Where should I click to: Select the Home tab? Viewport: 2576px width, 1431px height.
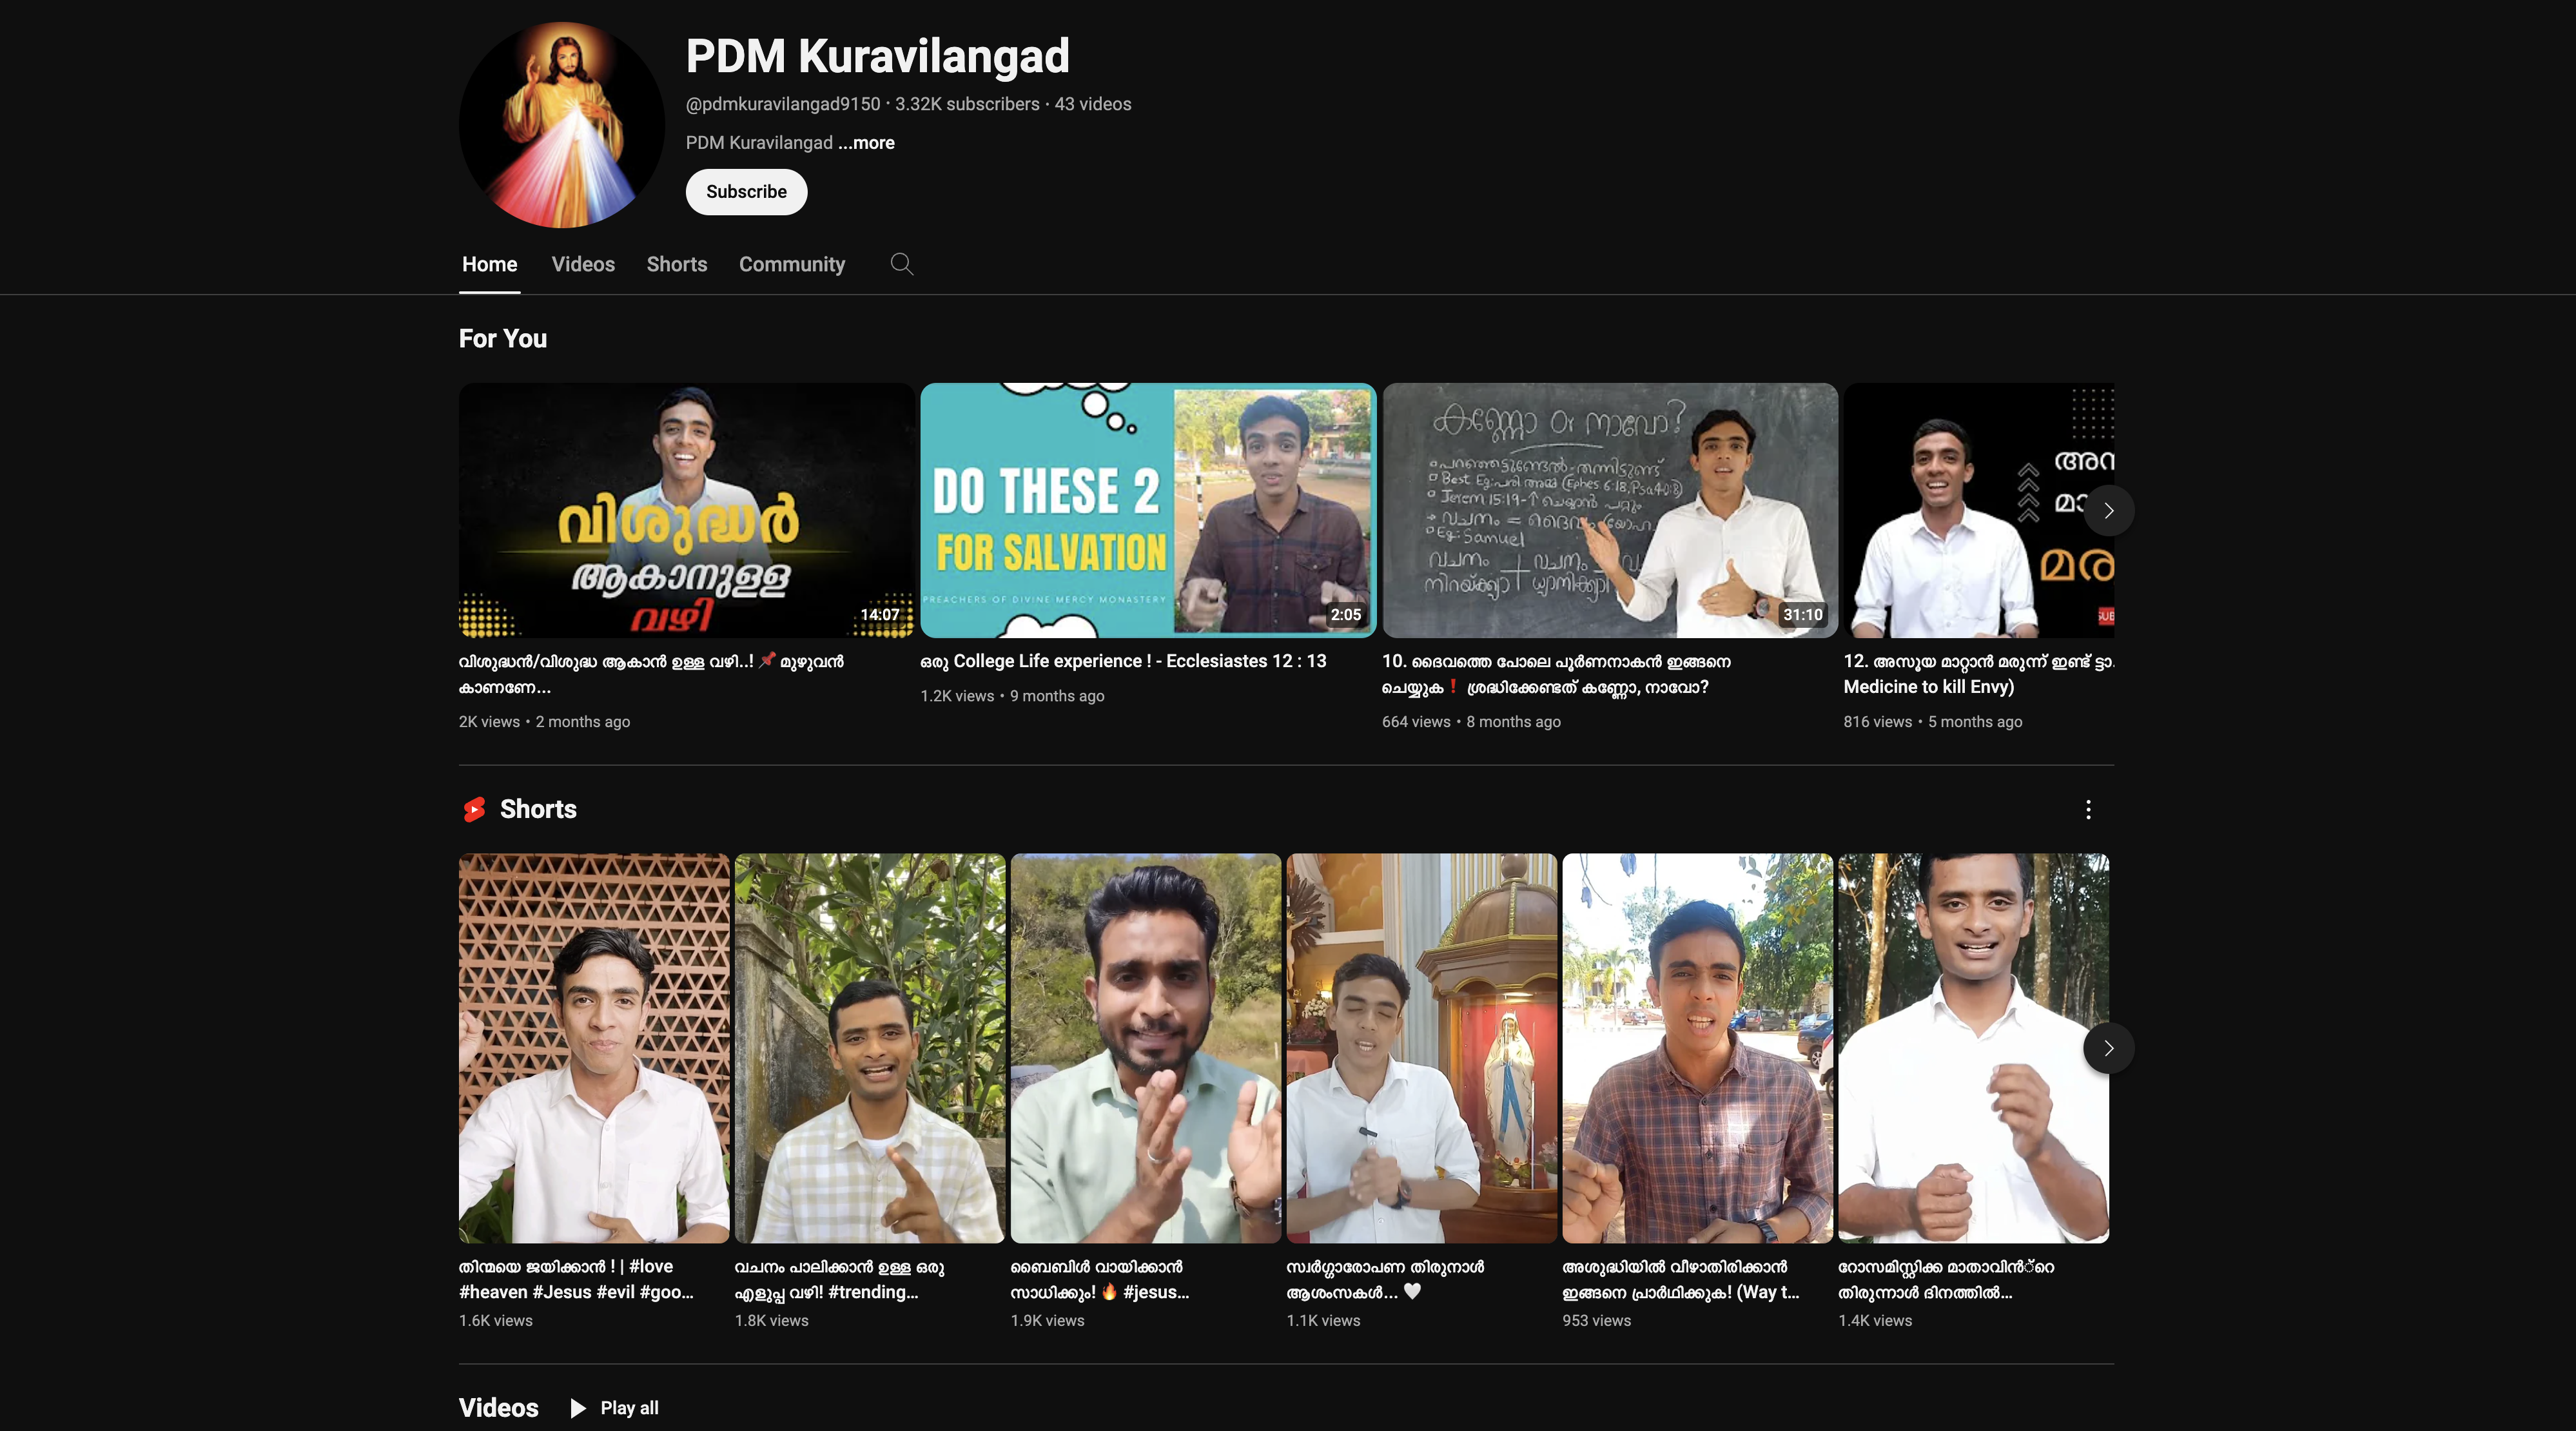[x=489, y=264]
